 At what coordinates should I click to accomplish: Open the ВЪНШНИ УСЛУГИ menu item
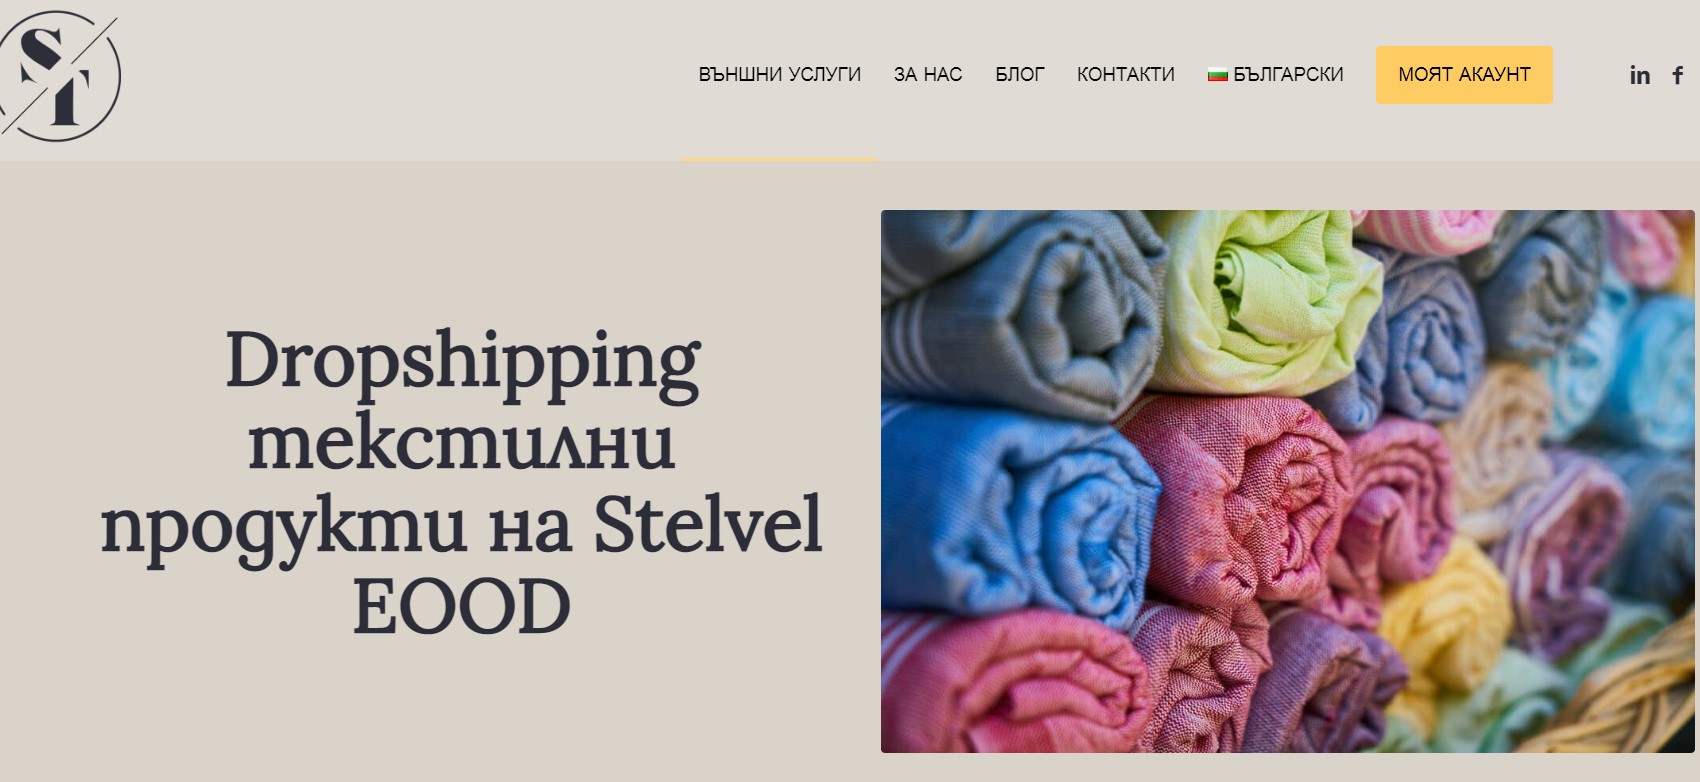(x=780, y=75)
